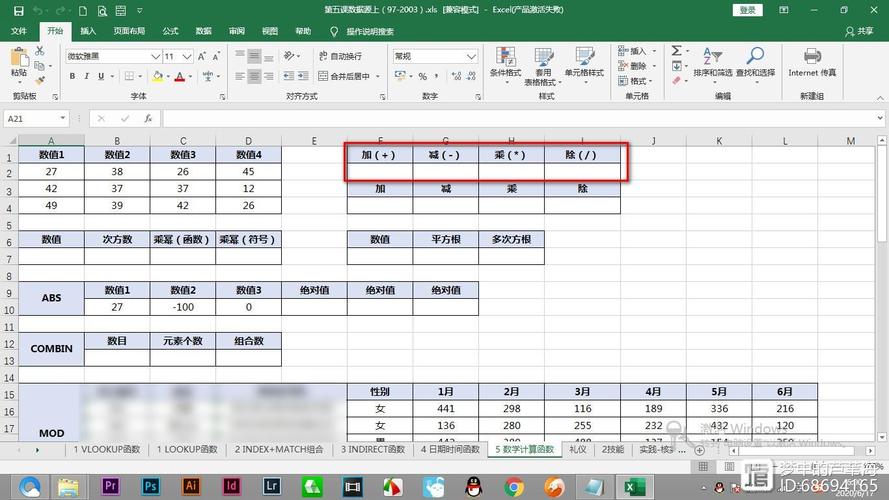
Task: Switch to the View (视图) tab
Action: (270, 31)
